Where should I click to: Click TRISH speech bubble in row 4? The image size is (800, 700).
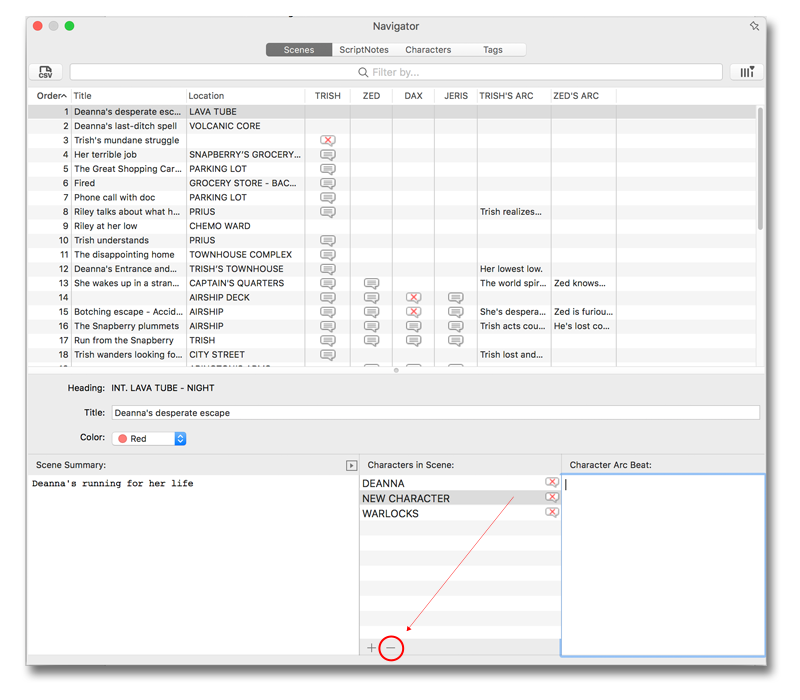(327, 155)
